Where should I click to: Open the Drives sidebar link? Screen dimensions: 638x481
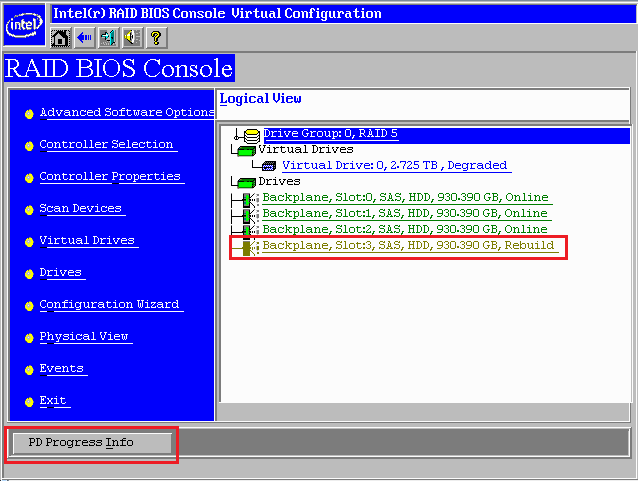61,273
